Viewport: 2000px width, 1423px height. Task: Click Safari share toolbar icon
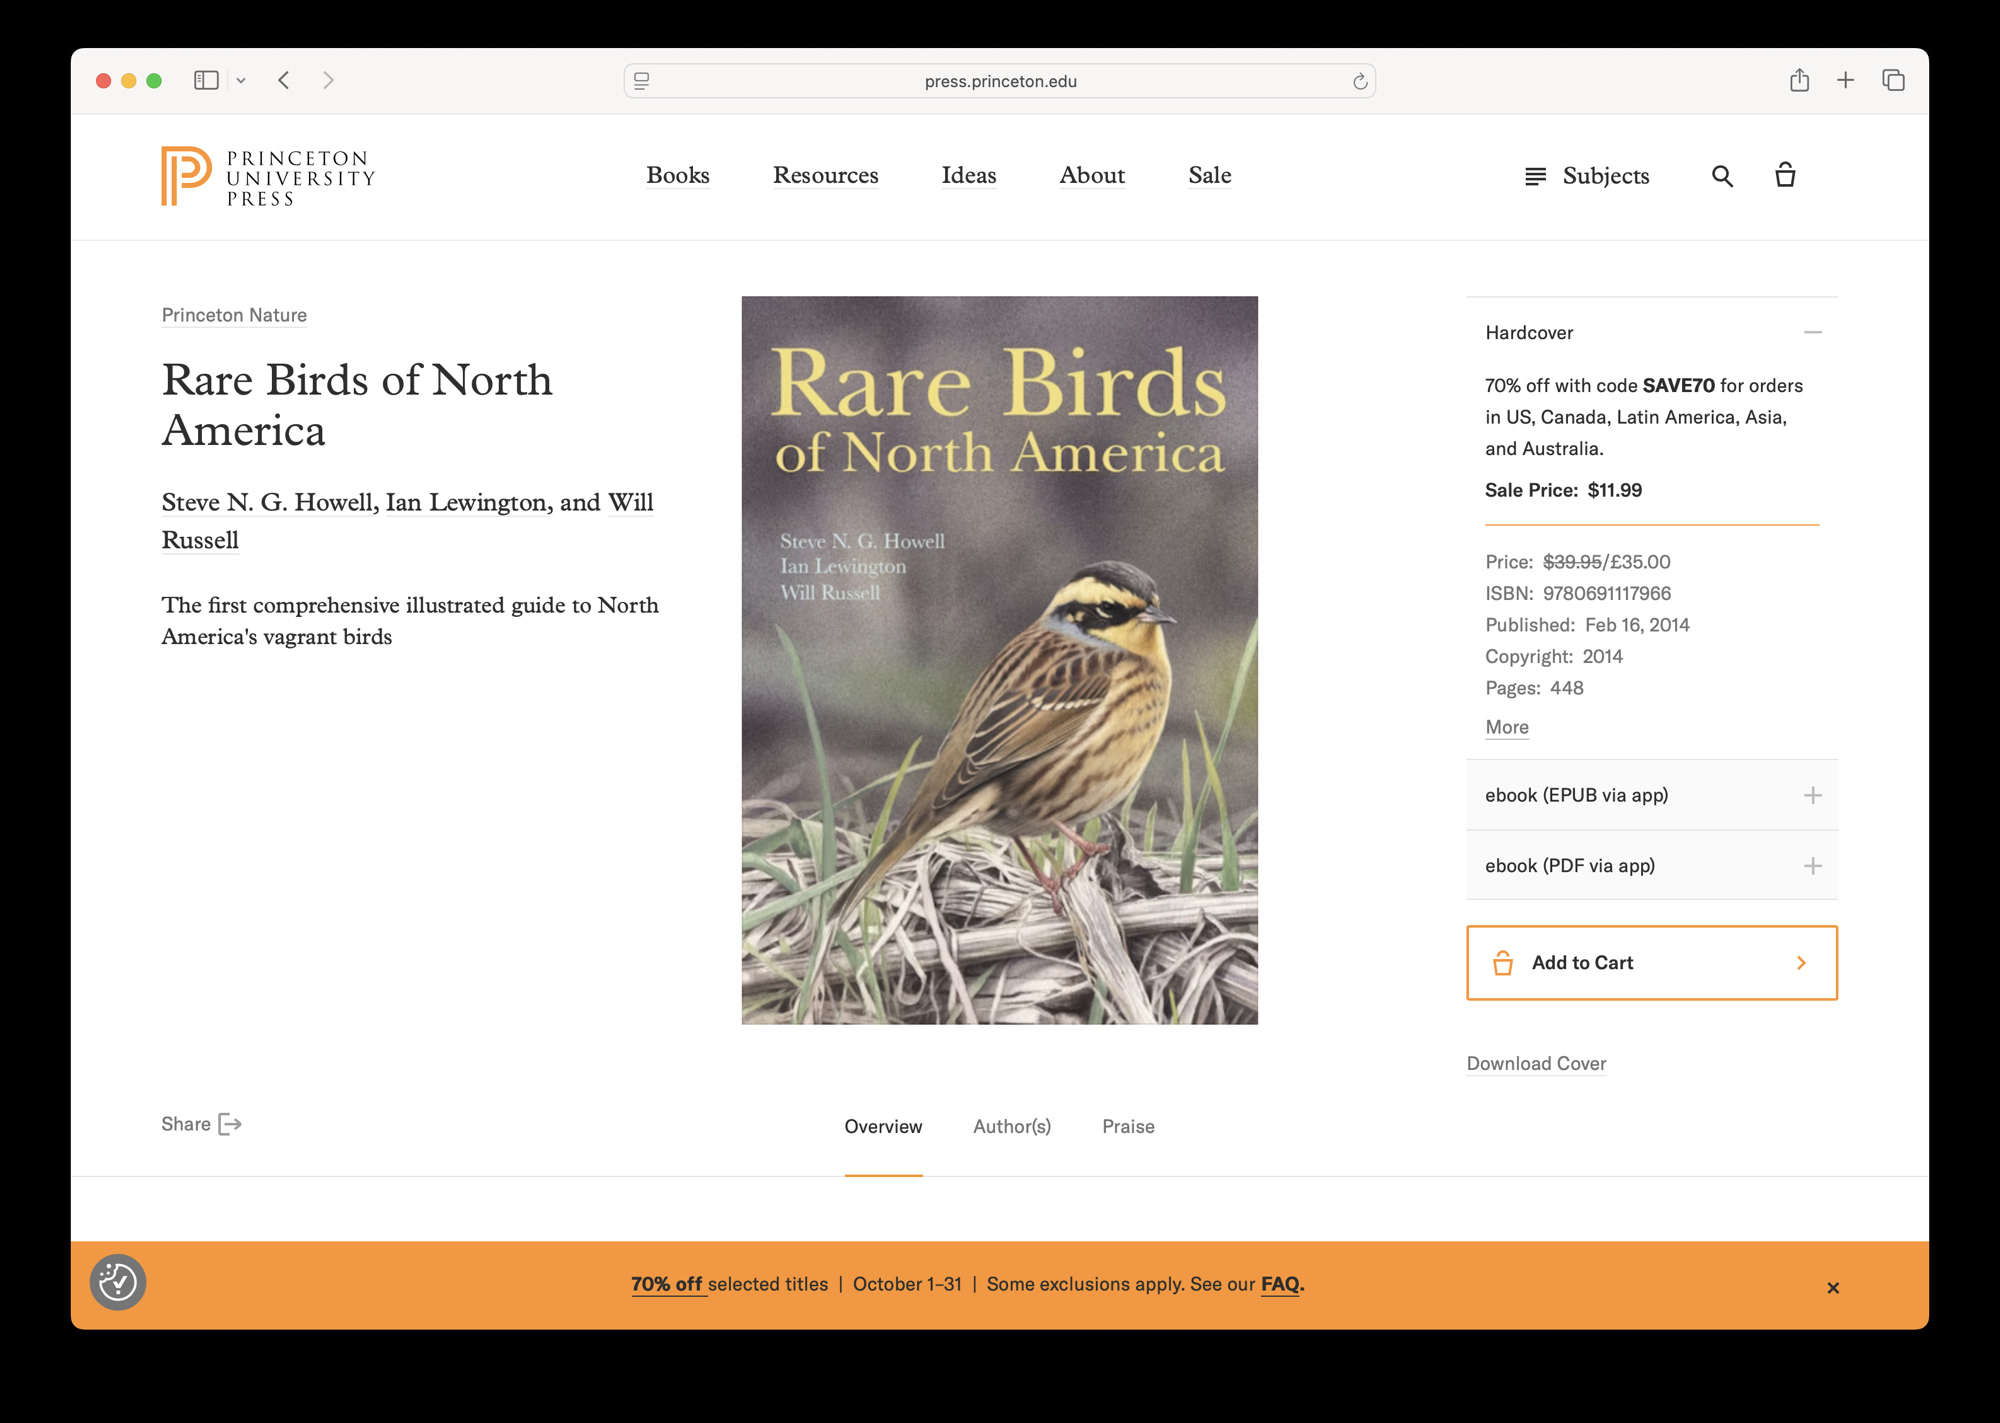click(1799, 80)
